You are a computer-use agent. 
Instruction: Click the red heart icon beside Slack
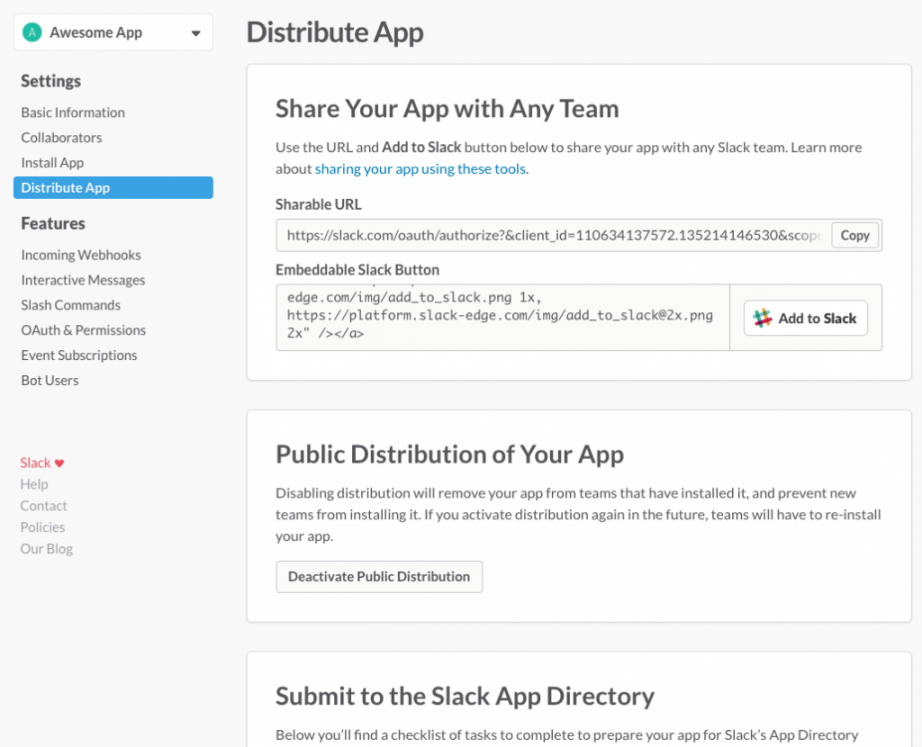coord(59,463)
